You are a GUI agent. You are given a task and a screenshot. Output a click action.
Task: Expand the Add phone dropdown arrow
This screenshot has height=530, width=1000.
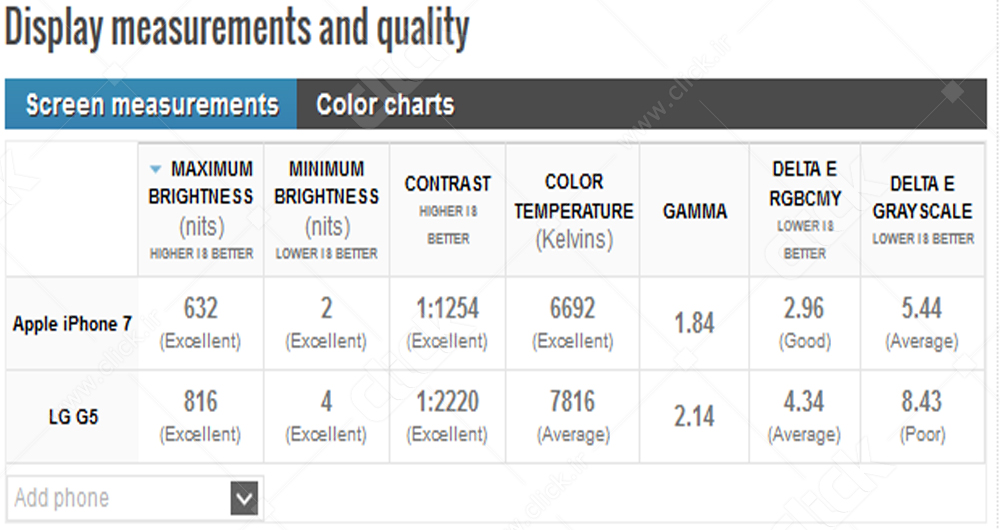[x=244, y=498]
